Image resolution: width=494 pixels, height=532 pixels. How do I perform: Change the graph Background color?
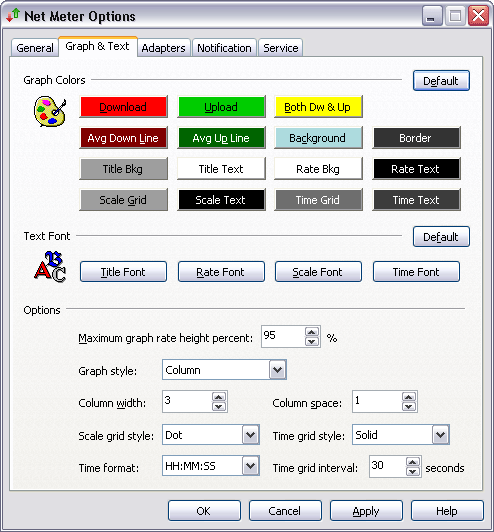(x=318, y=138)
